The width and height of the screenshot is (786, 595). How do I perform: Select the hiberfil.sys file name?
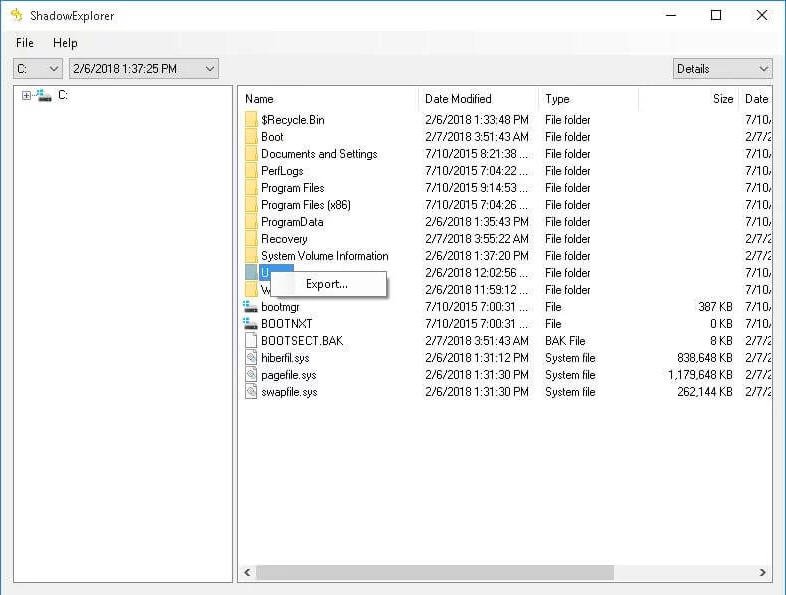(x=285, y=358)
